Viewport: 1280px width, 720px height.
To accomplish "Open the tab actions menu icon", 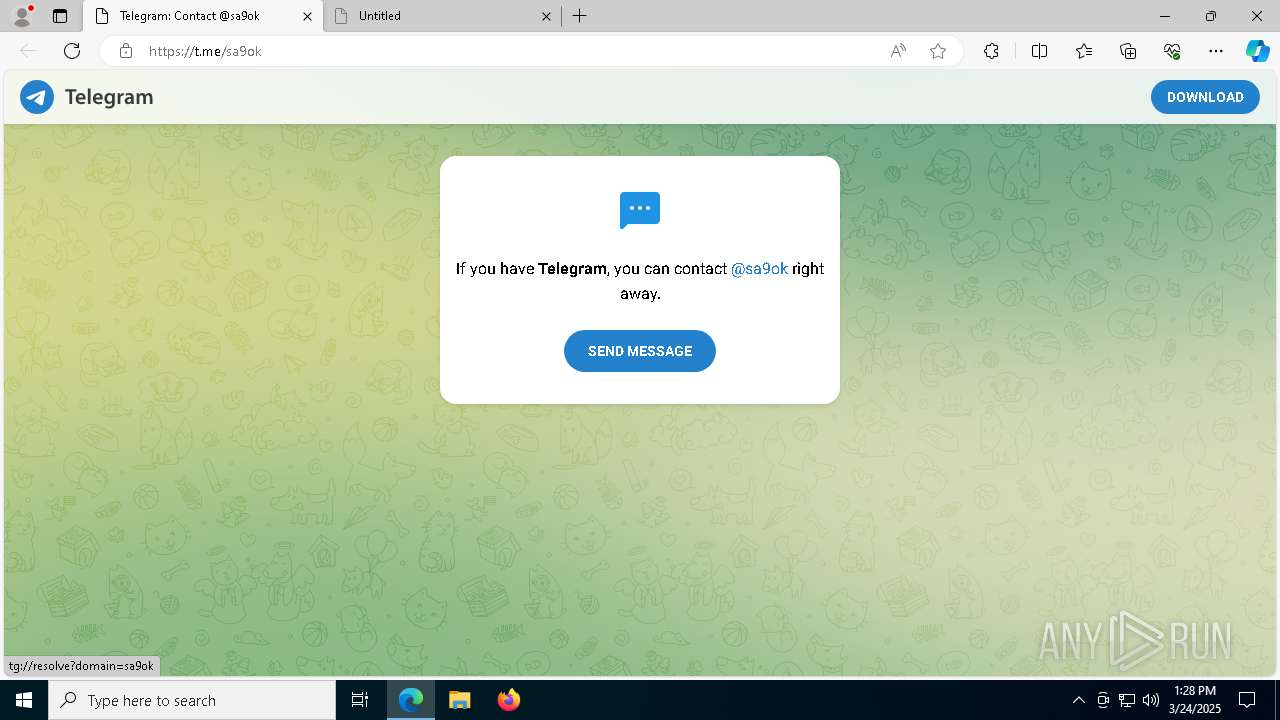I will coord(60,16).
